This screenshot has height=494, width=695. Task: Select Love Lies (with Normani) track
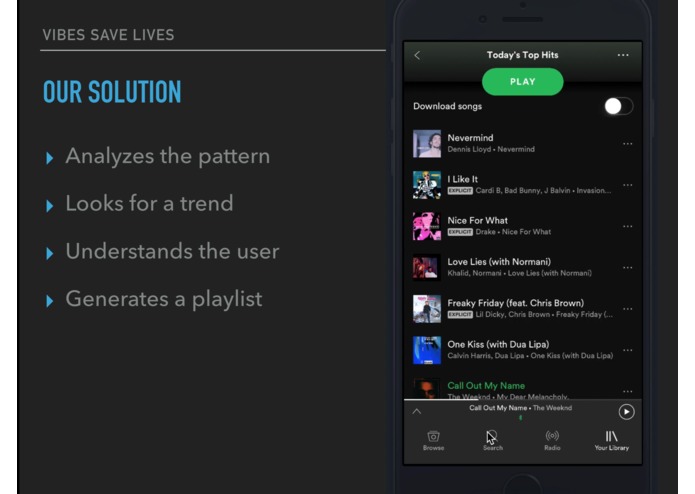click(x=519, y=267)
